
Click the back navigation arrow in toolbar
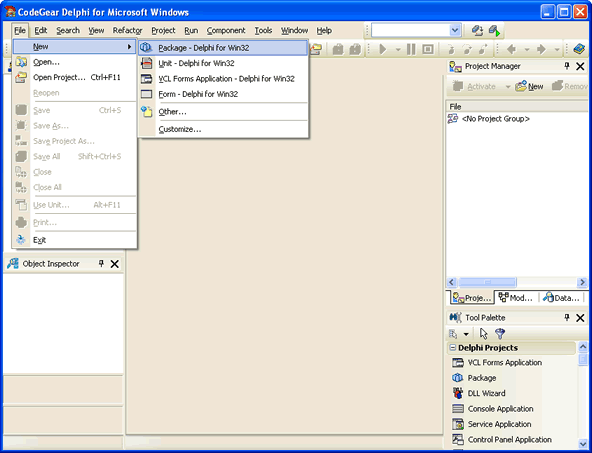[x=511, y=49]
